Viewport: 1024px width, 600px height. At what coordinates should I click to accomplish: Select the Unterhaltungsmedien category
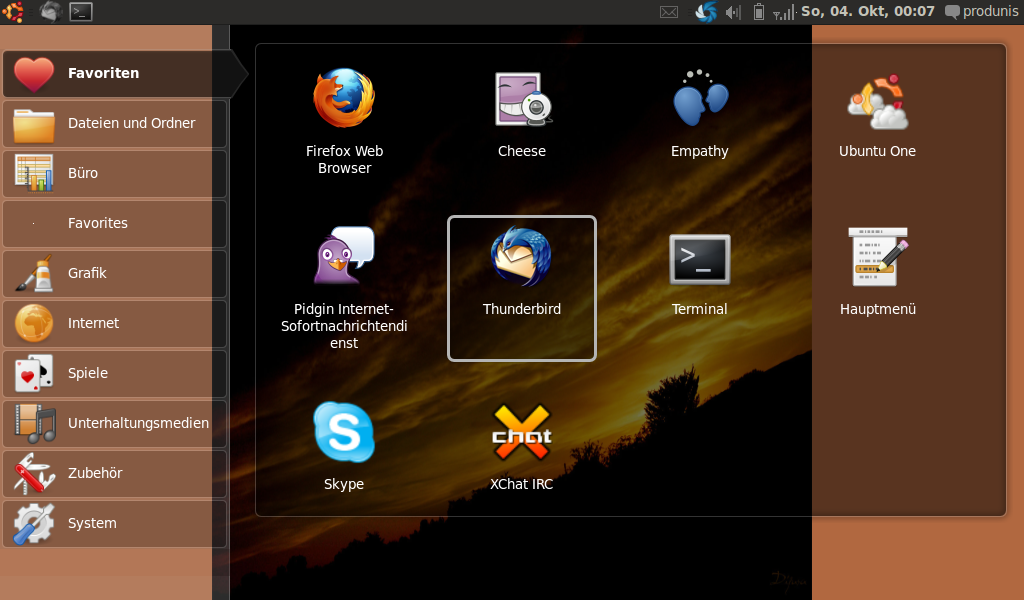[115, 424]
